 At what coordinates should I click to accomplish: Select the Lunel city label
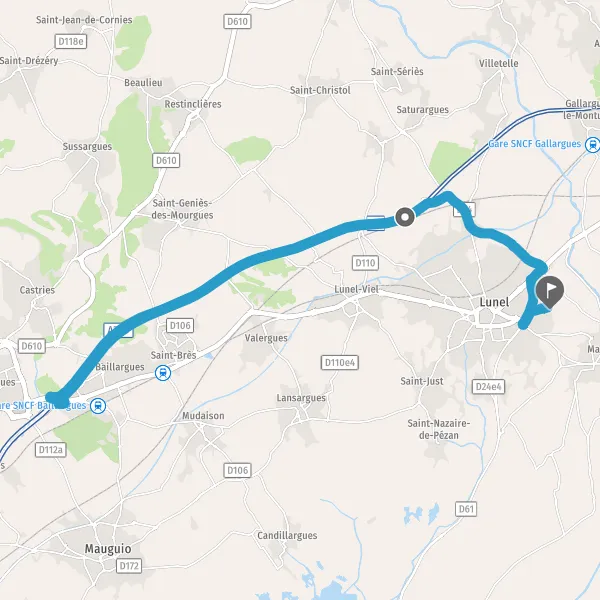click(x=494, y=302)
